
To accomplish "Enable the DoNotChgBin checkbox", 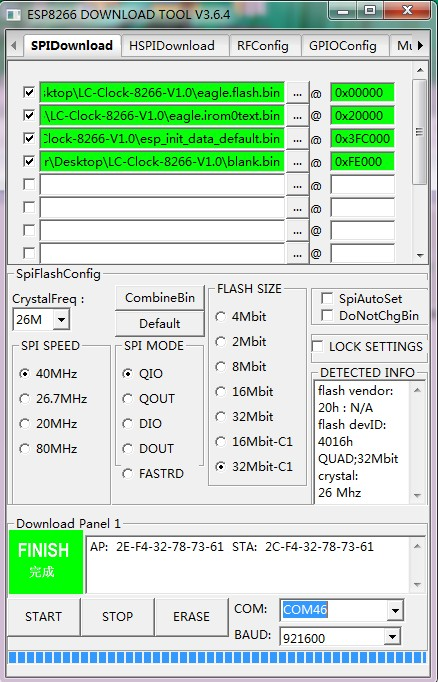I will point(327,315).
